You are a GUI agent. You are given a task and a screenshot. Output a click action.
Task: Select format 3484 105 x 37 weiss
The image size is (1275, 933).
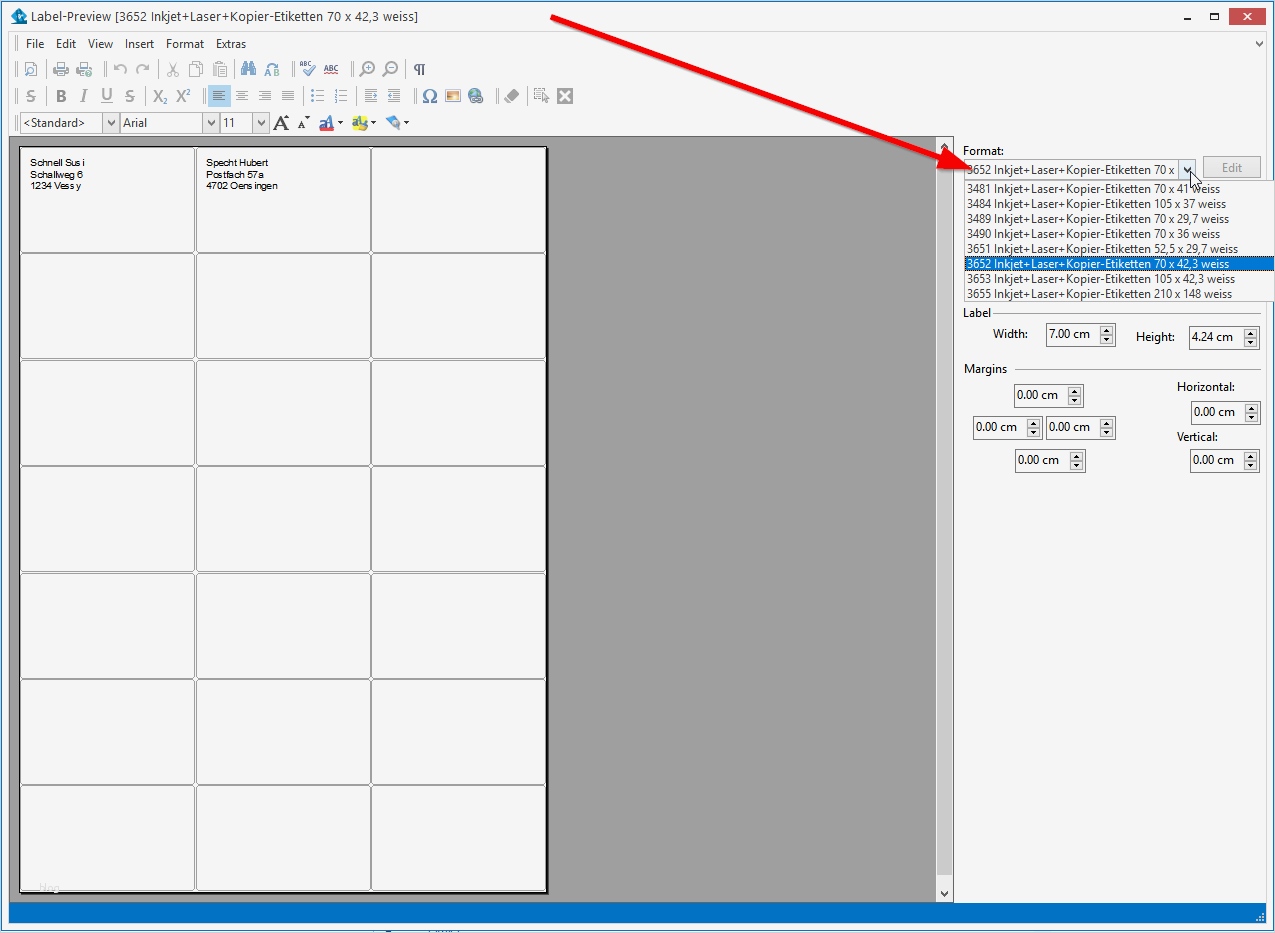click(x=1119, y=204)
